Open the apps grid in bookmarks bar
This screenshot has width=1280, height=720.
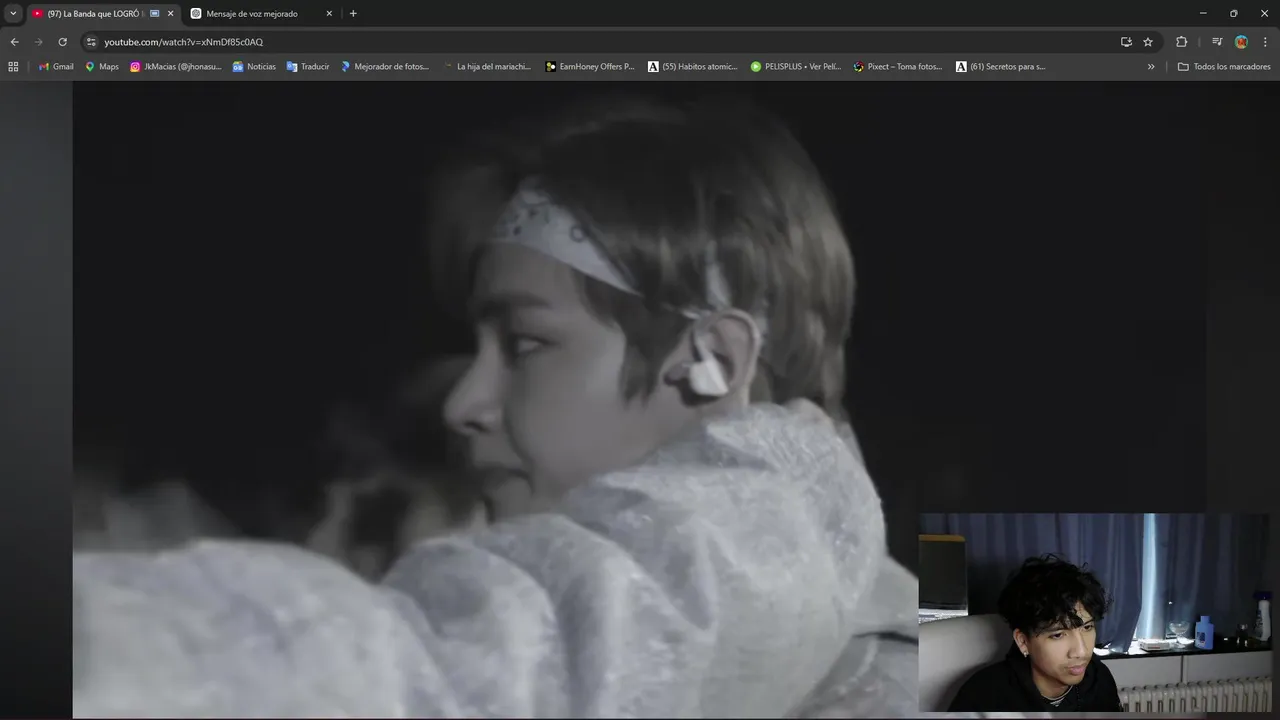[x=13, y=67]
